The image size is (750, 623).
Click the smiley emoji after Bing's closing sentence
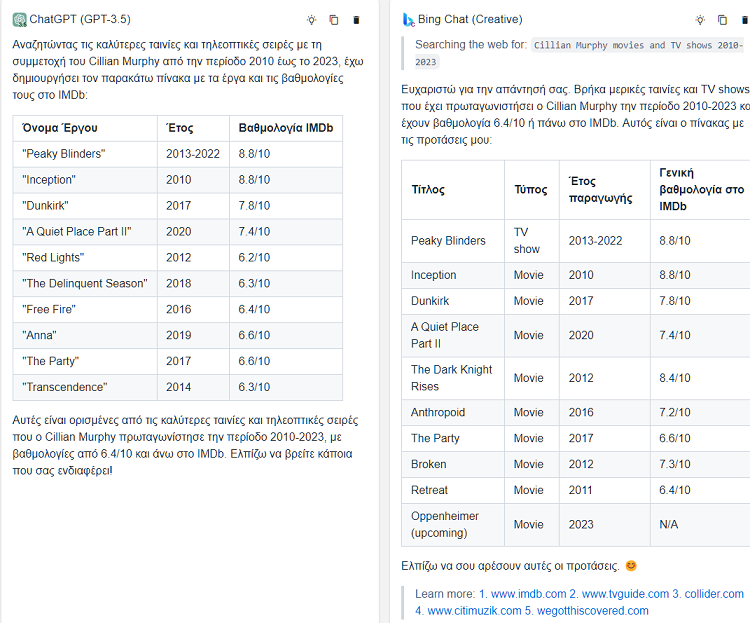tap(631, 566)
